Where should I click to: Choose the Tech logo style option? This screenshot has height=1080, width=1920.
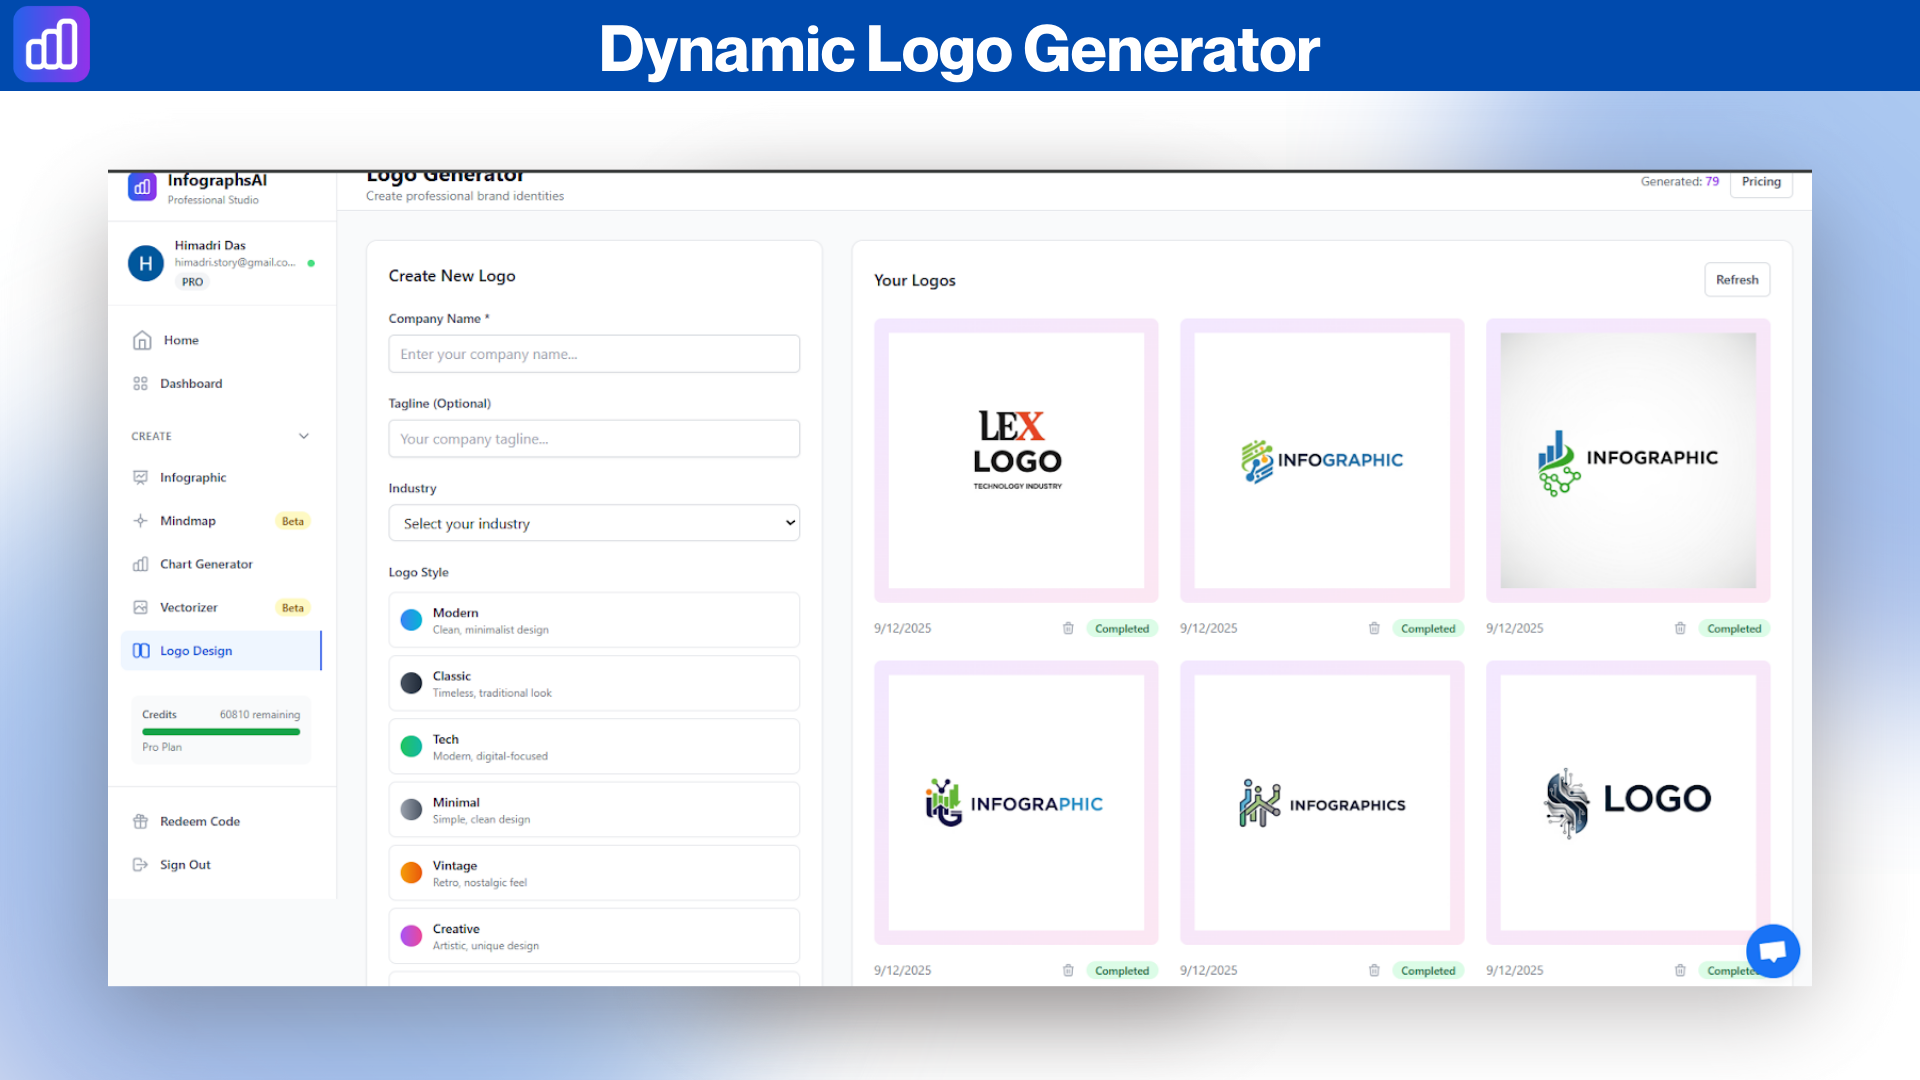point(593,746)
